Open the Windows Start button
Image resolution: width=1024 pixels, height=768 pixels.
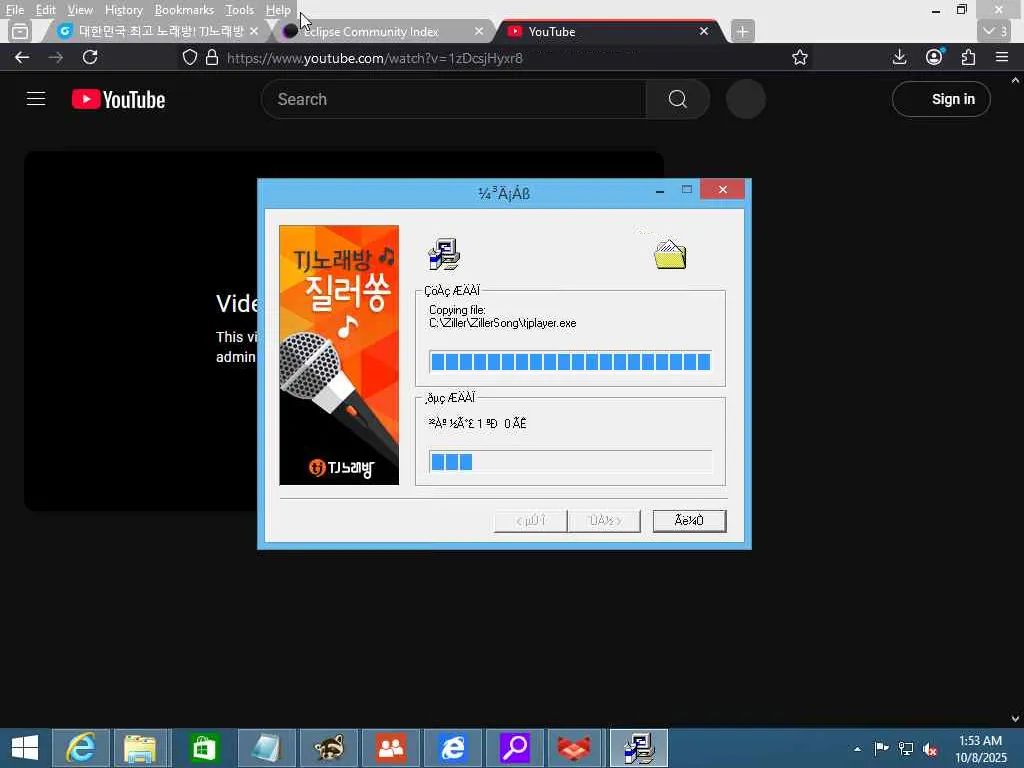(x=25, y=748)
